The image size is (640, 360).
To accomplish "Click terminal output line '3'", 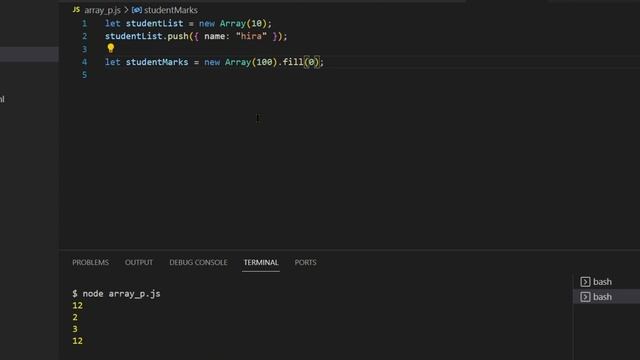I will [75, 329].
